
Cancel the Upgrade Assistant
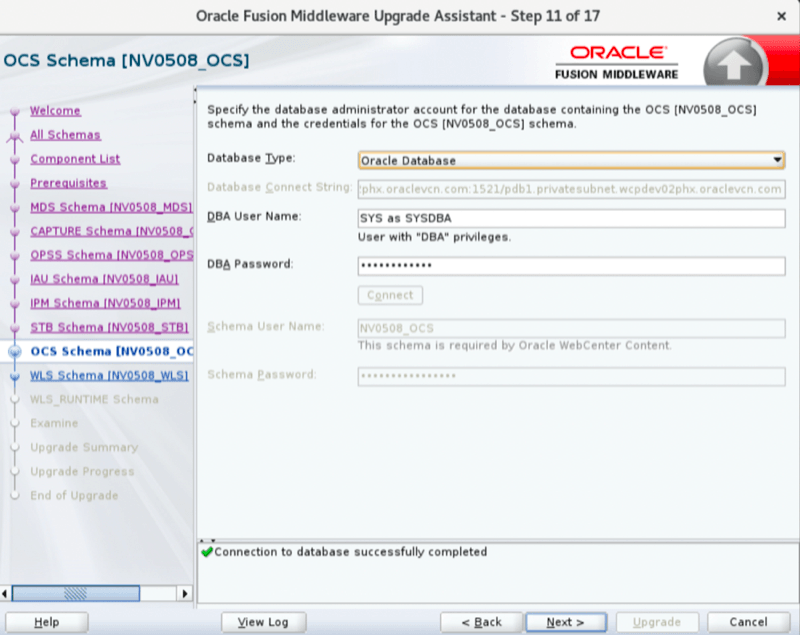pyautogui.click(x=748, y=622)
